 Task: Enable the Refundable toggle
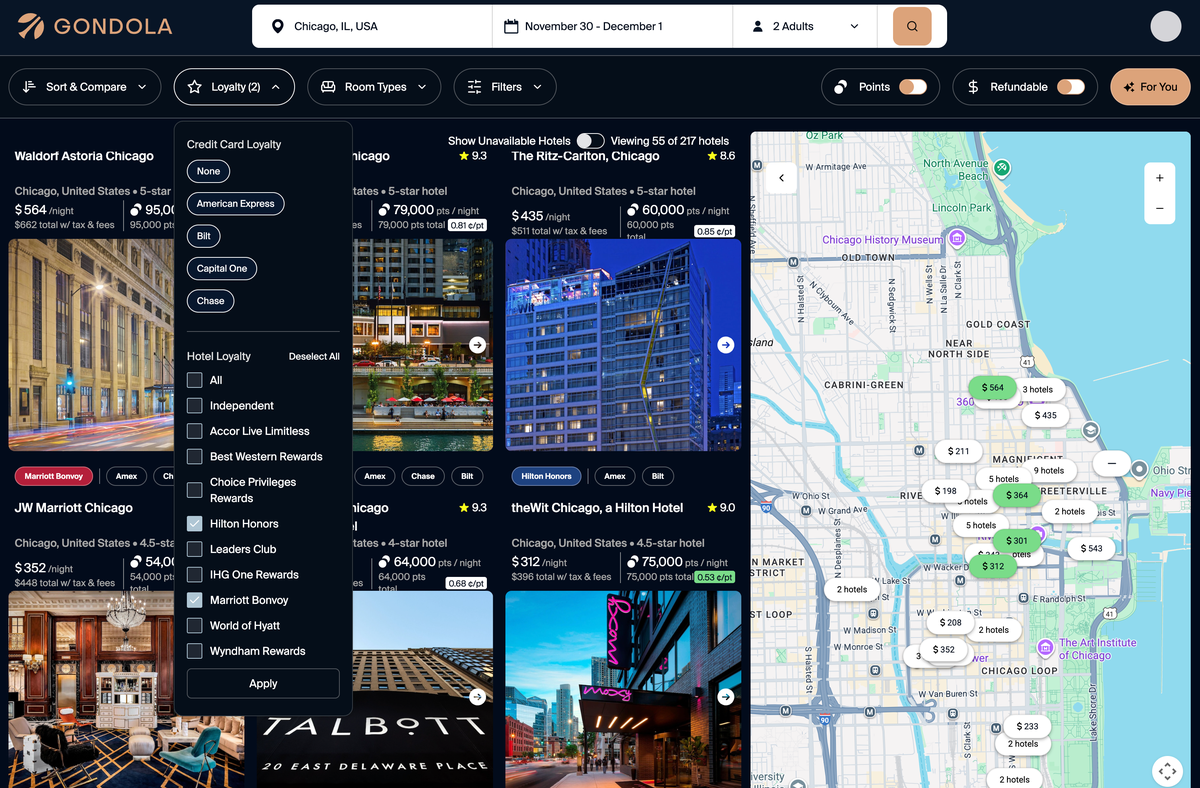tap(1070, 87)
